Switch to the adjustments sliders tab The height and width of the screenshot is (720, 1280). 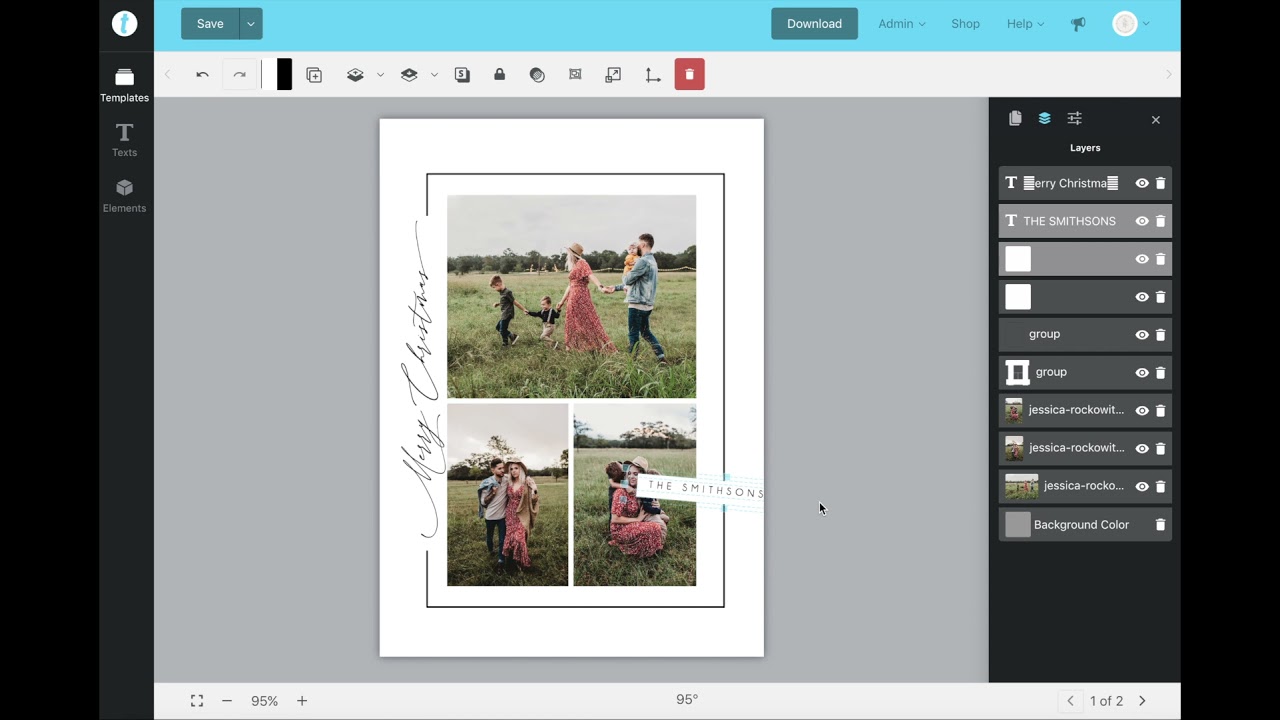(x=1074, y=118)
